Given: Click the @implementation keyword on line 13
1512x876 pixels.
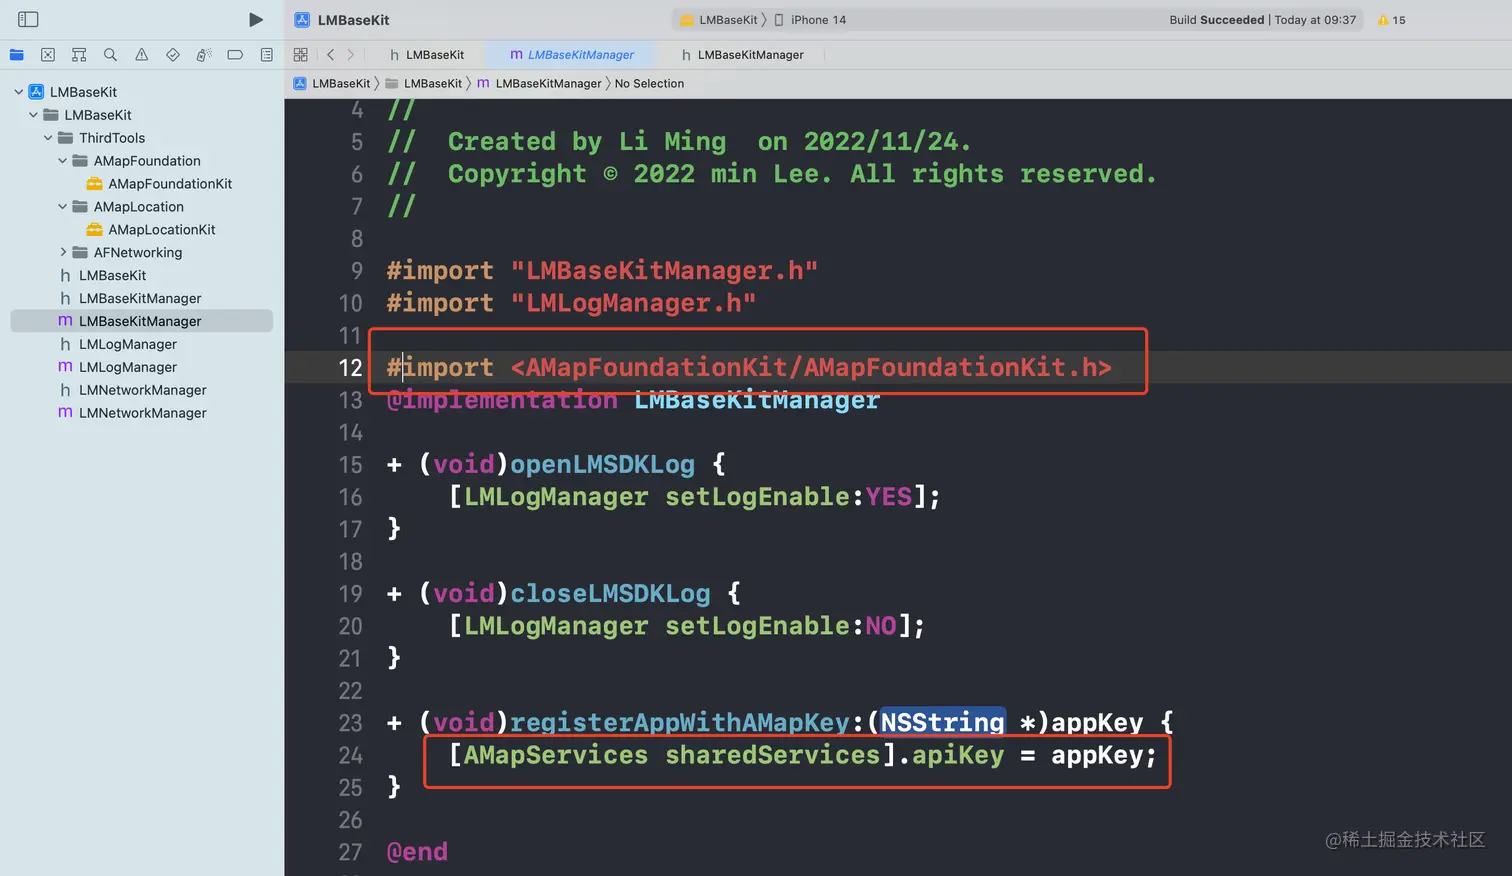Looking at the screenshot, I should coord(502,400).
